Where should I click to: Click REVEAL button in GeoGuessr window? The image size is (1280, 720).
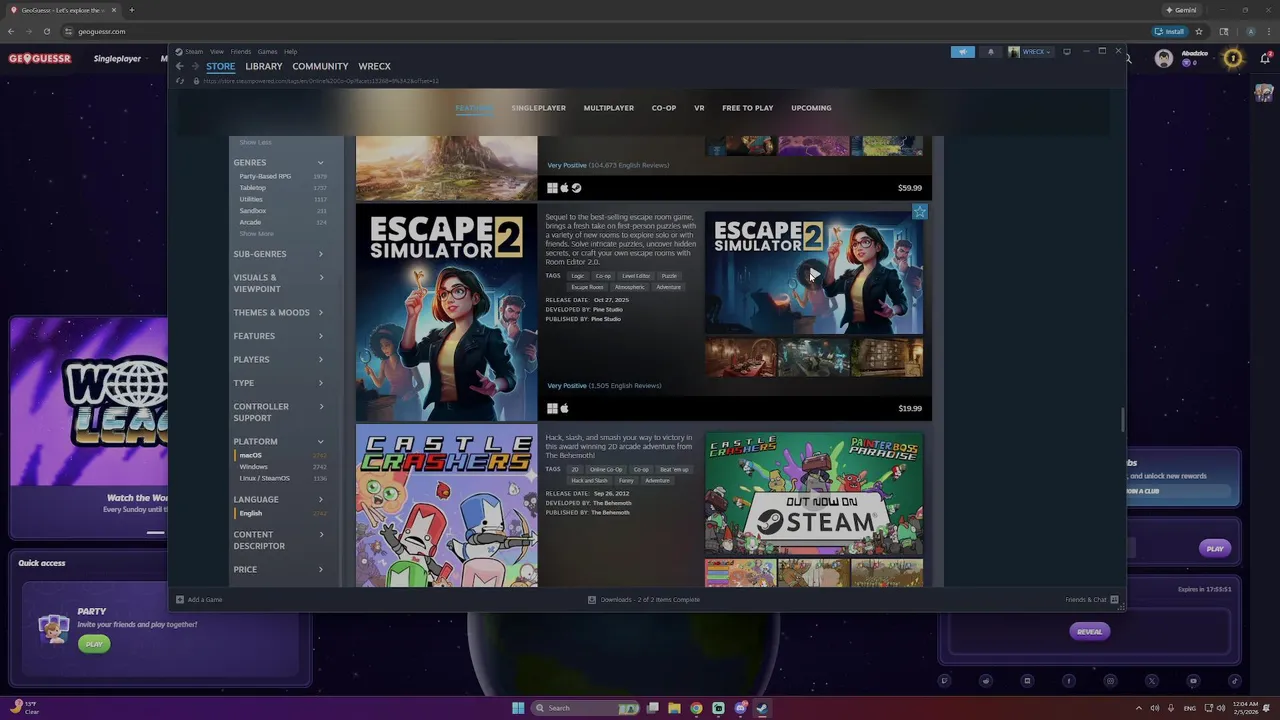pos(1090,631)
